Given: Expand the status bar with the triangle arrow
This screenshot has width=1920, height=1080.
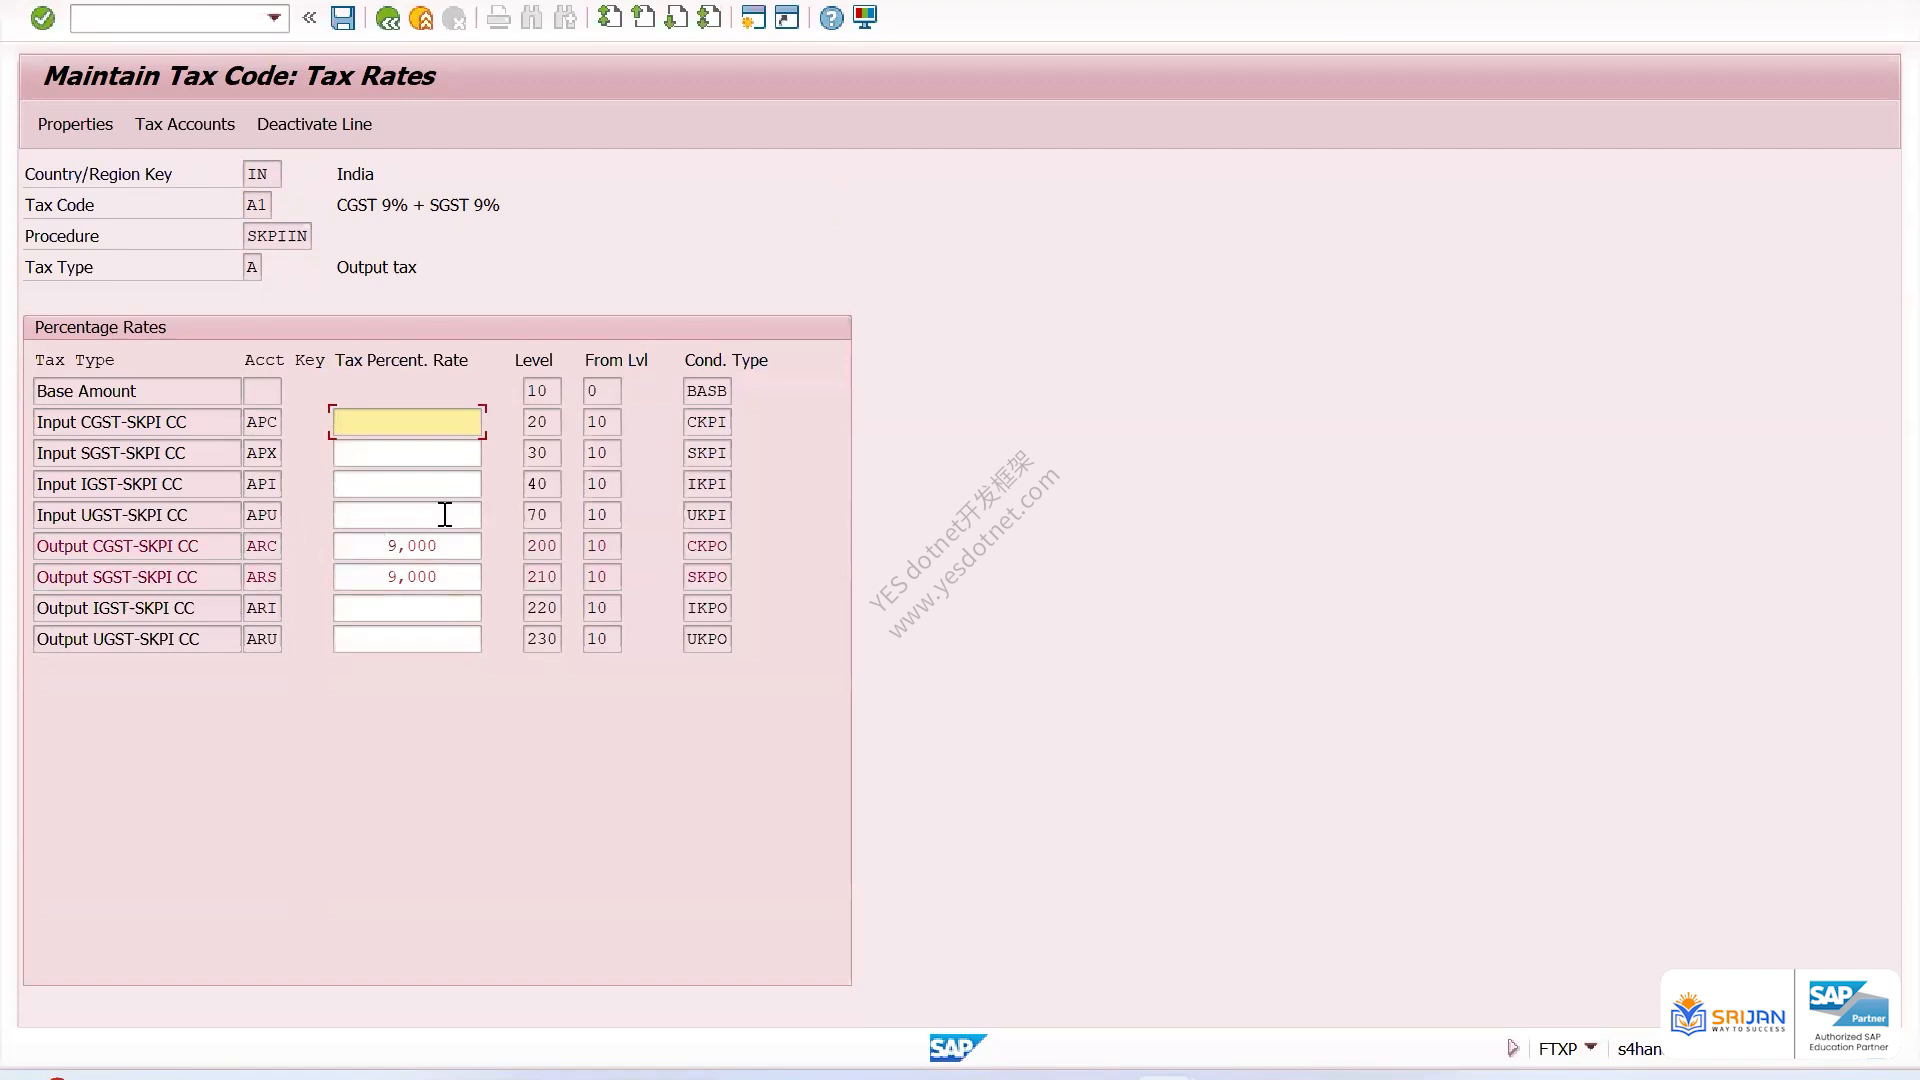Looking at the screenshot, I should pyautogui.click(x=1512, y=1048).
